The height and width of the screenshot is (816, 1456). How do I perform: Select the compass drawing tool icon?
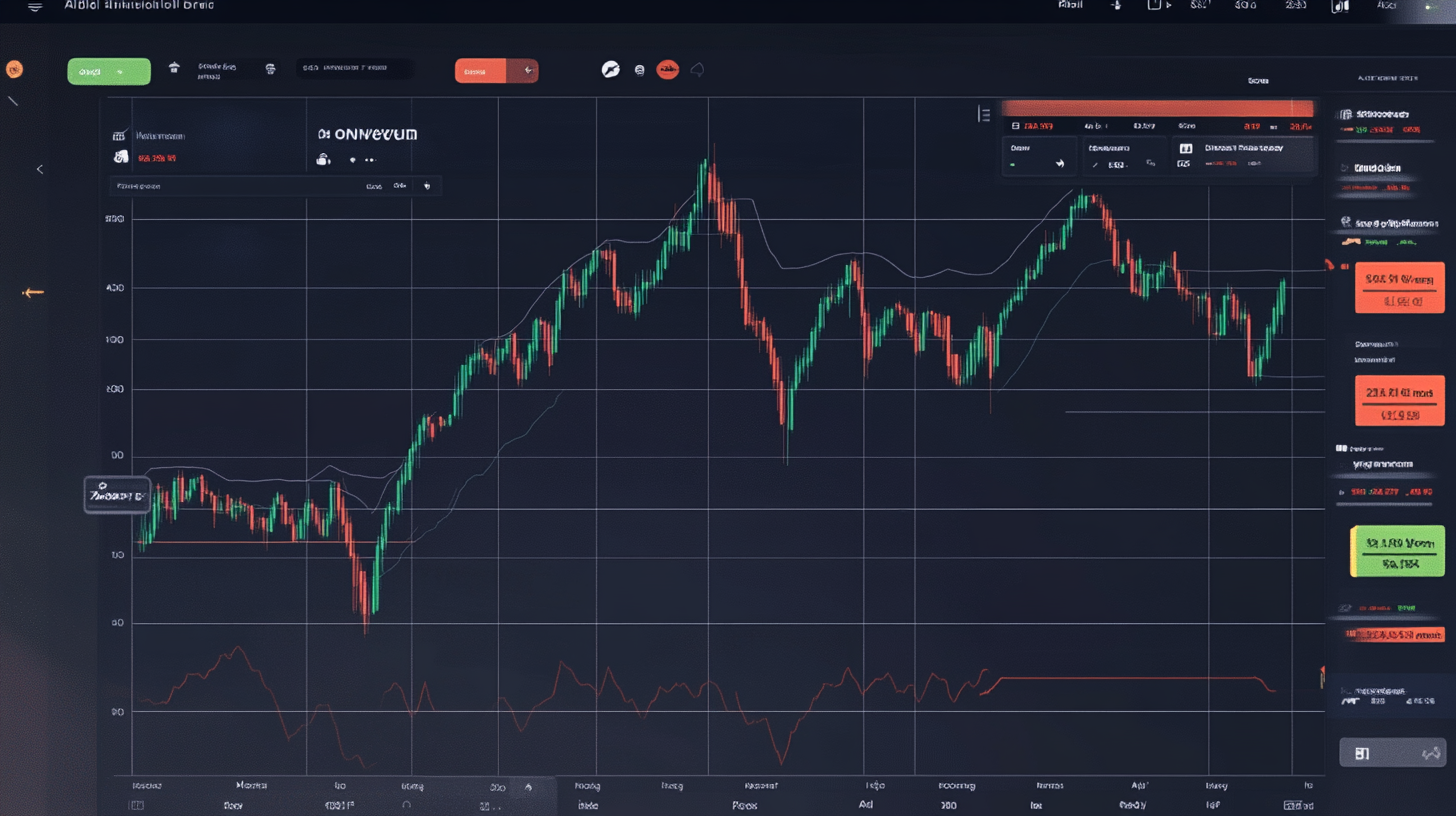(611, 69)
